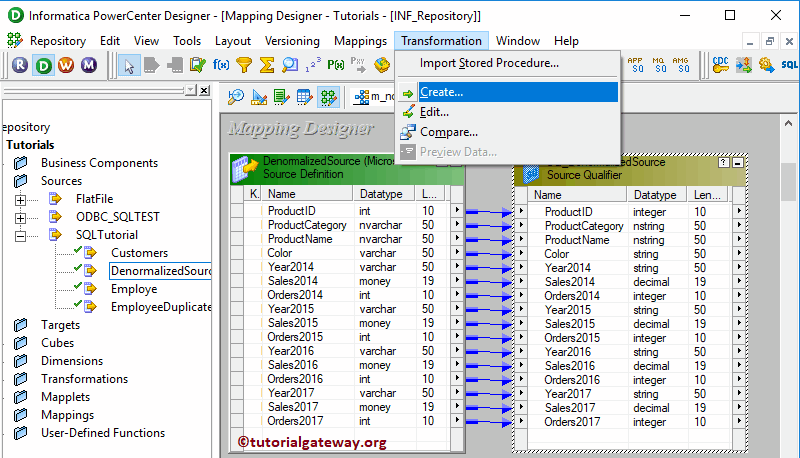Select the Employe source in tree
The image size is (800, 458).
point(134,289)
